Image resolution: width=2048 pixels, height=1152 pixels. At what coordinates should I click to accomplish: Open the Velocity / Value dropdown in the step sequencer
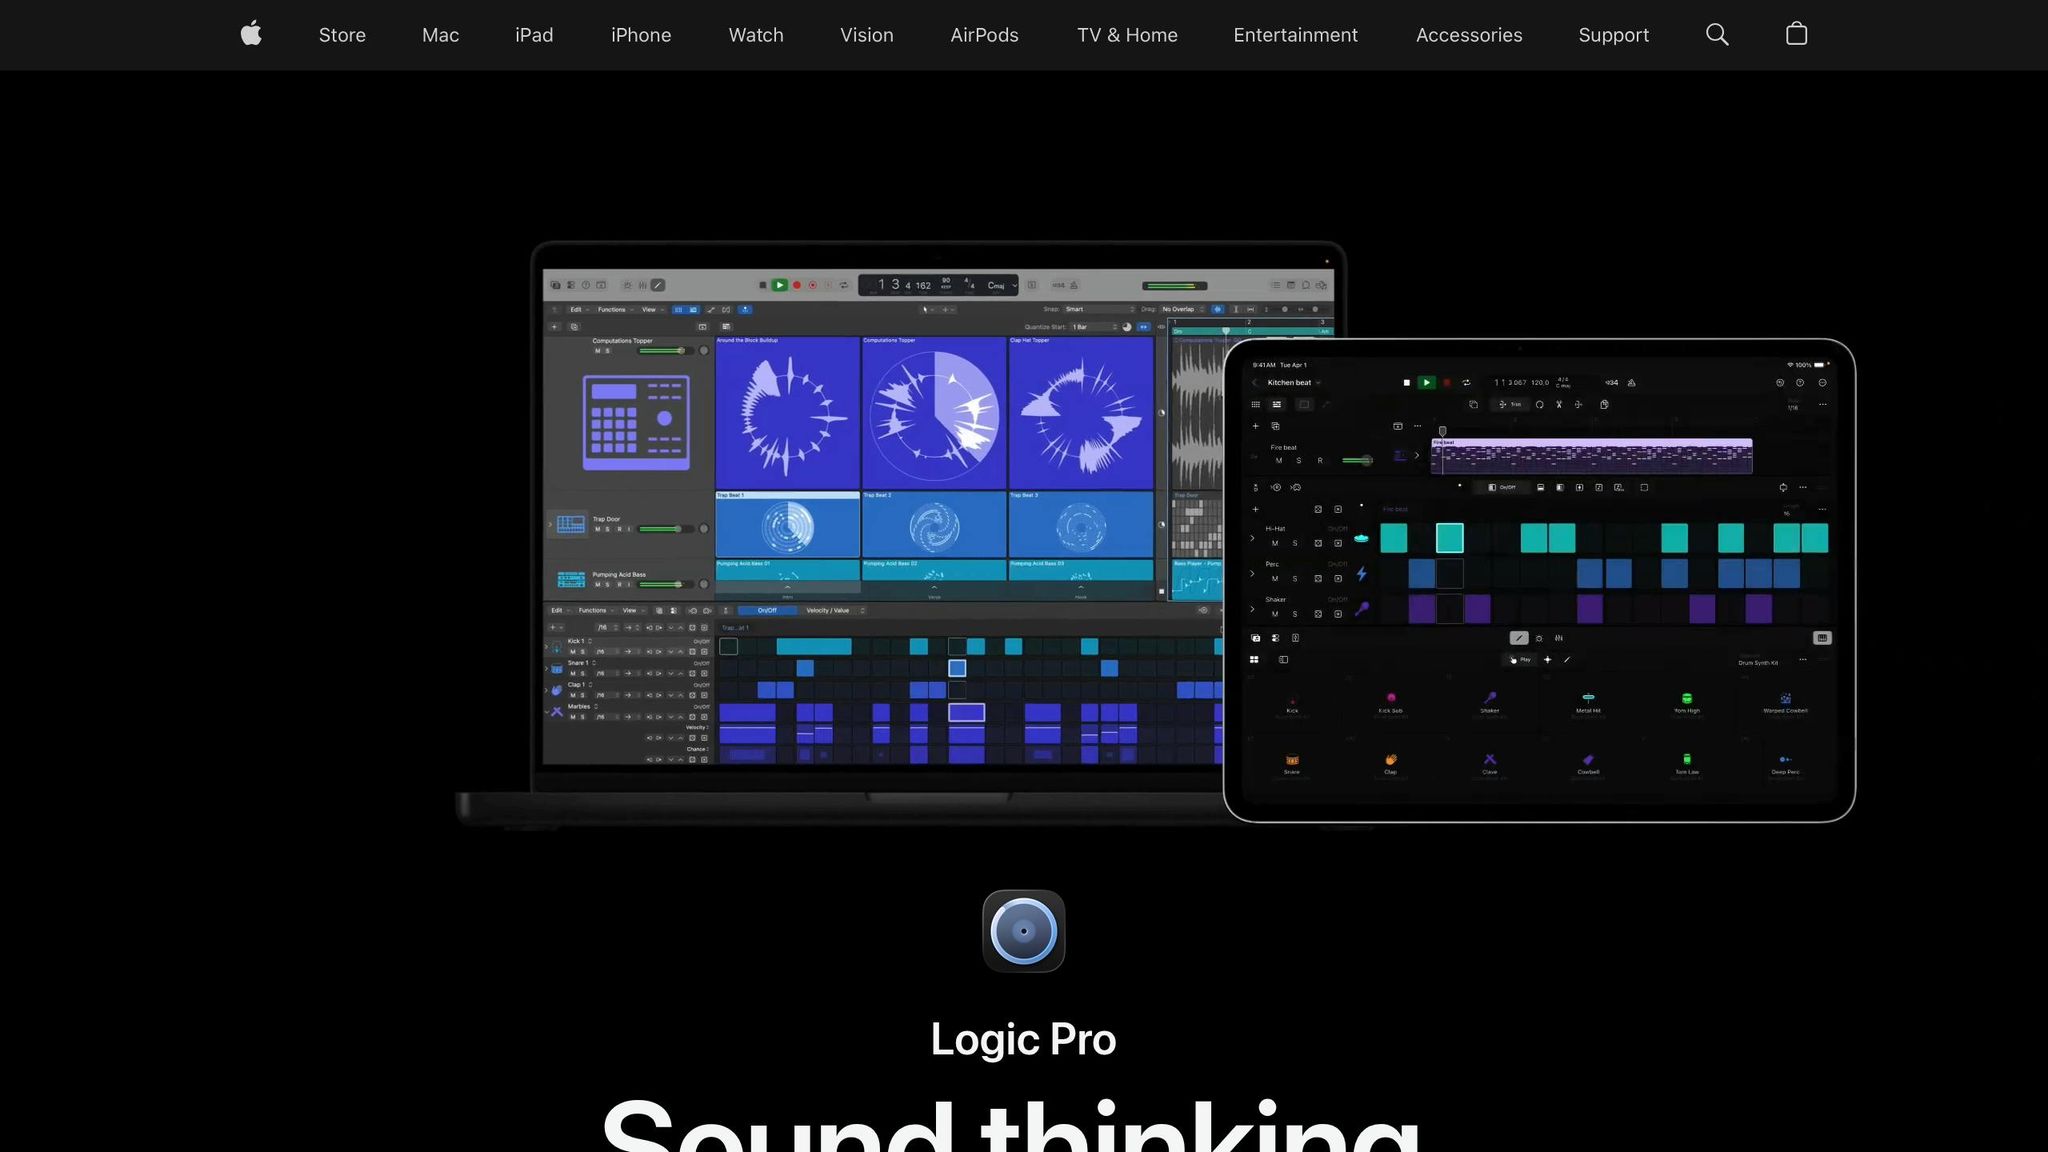(834, 610)
